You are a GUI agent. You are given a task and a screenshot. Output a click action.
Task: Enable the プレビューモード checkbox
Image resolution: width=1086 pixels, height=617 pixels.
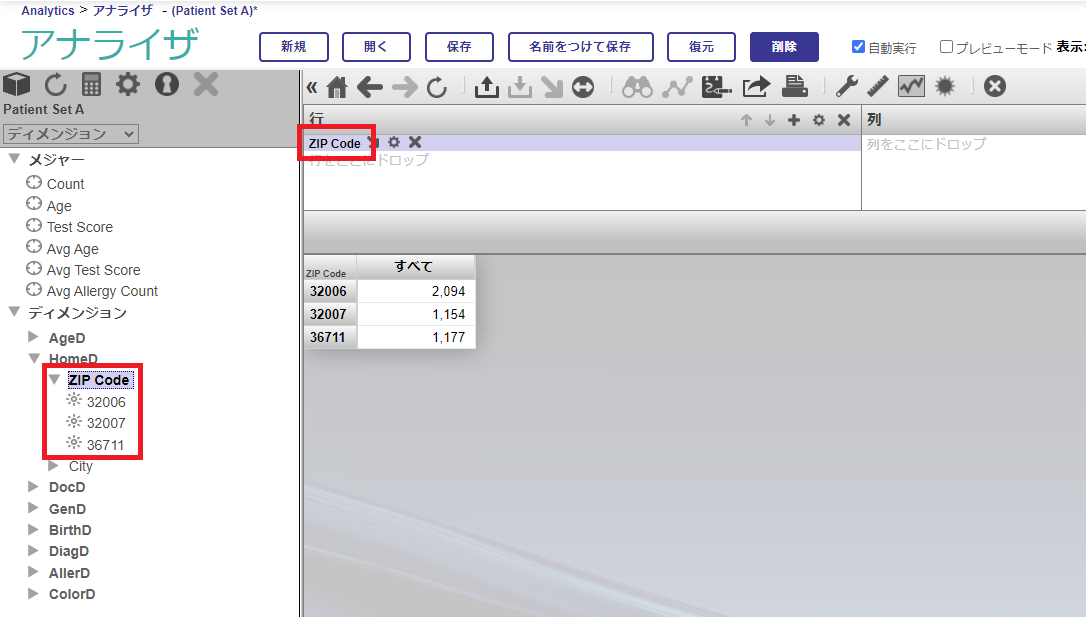click(946, 47)
